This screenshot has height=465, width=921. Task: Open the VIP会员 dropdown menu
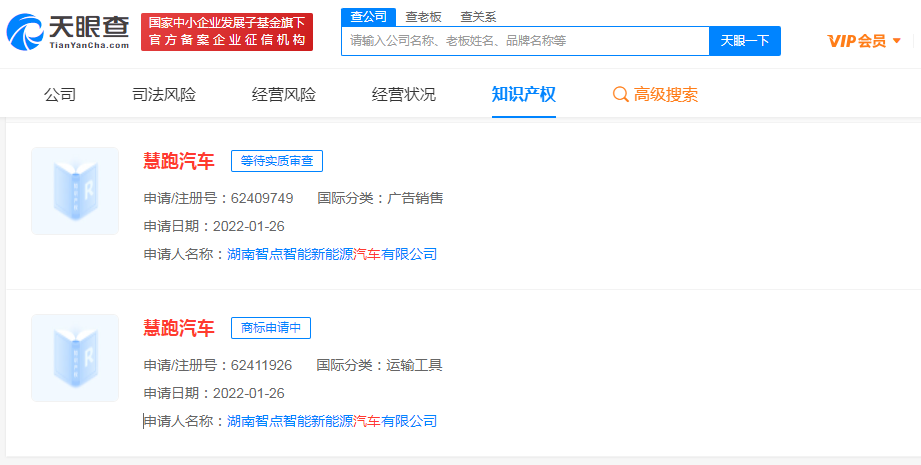click(x=864, y=41)
